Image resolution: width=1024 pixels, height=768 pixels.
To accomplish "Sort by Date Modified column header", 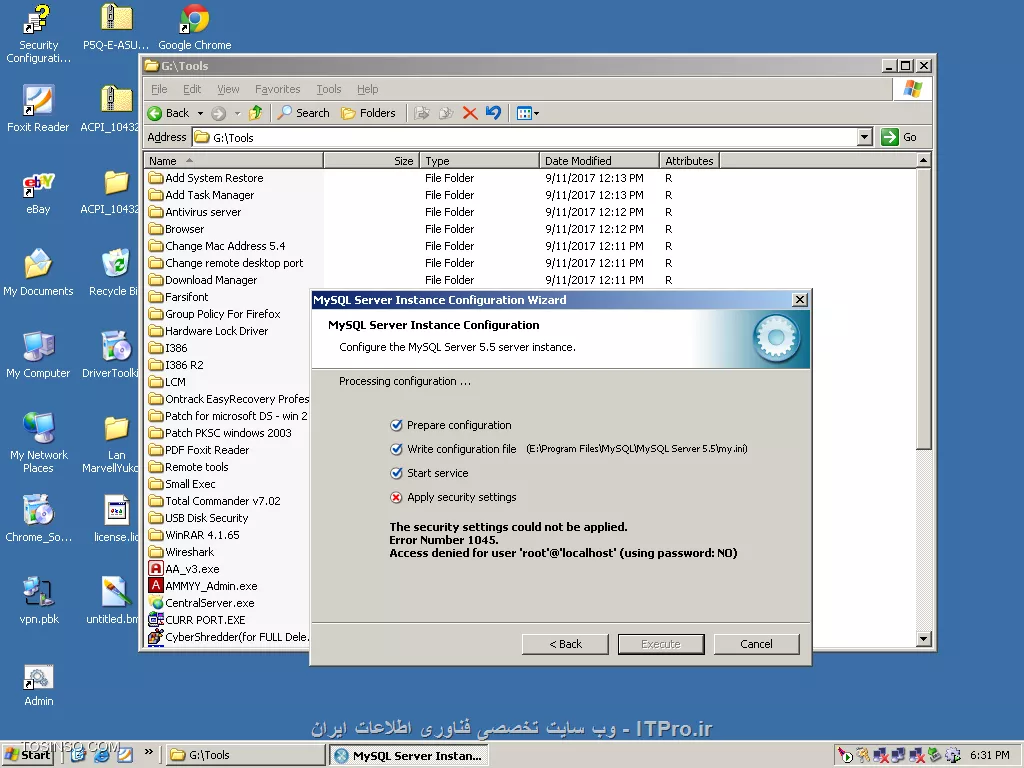I will point(600,161).
